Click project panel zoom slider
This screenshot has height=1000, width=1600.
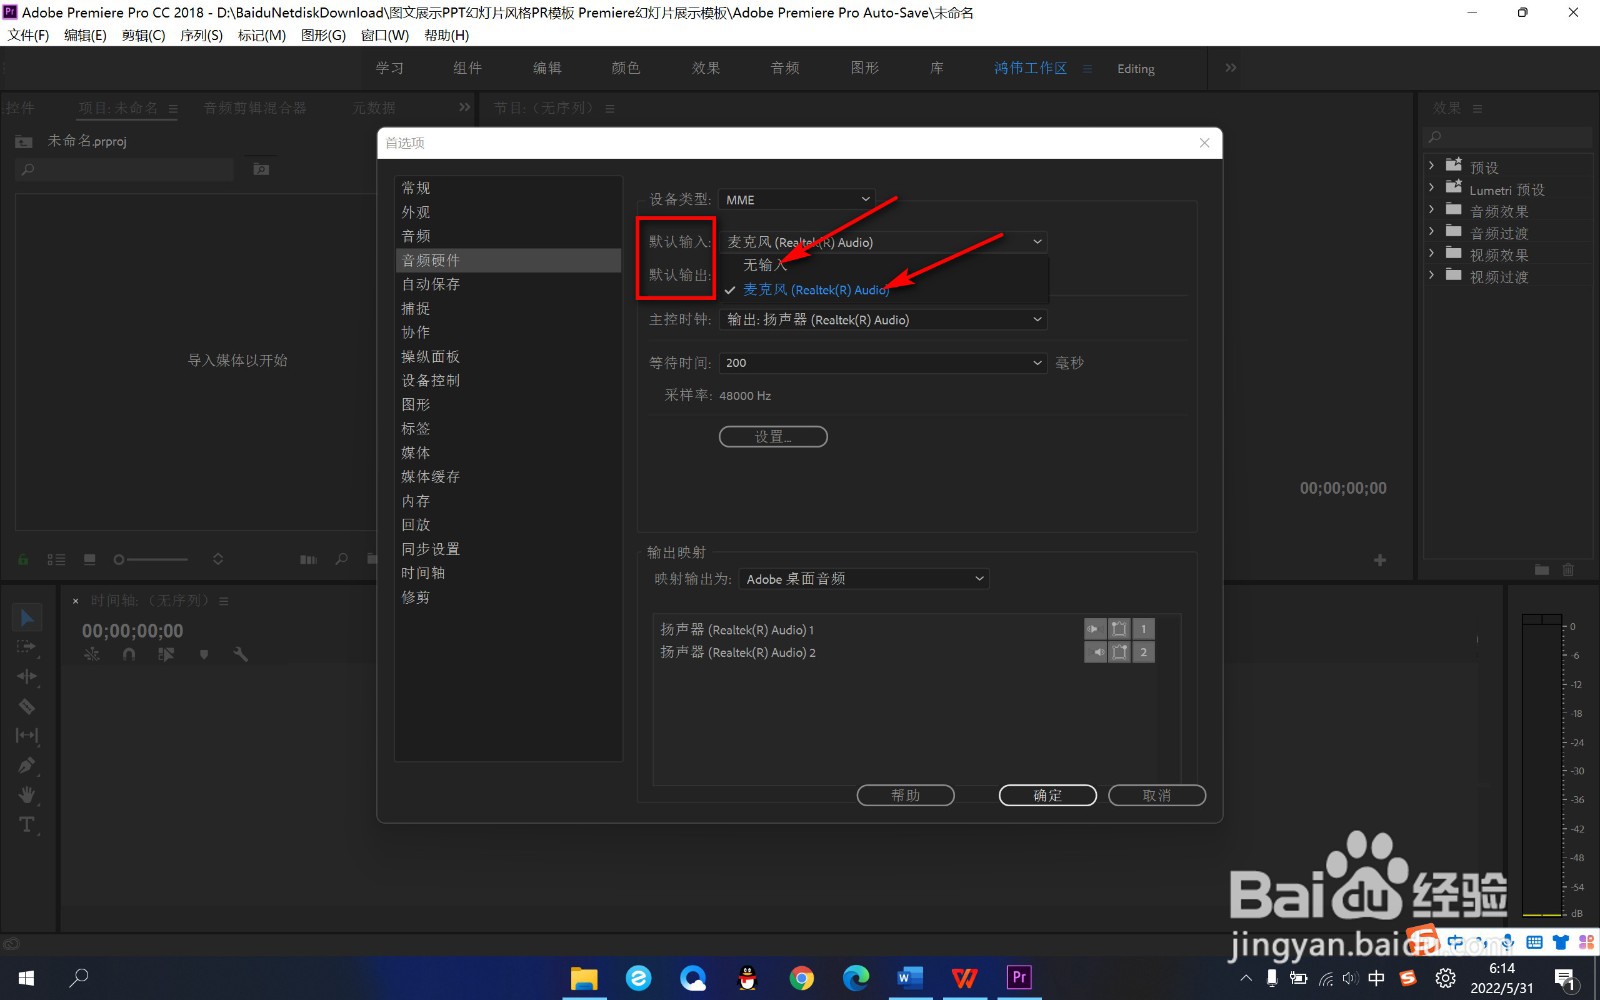pyautogui.click(x=151, y=560)
